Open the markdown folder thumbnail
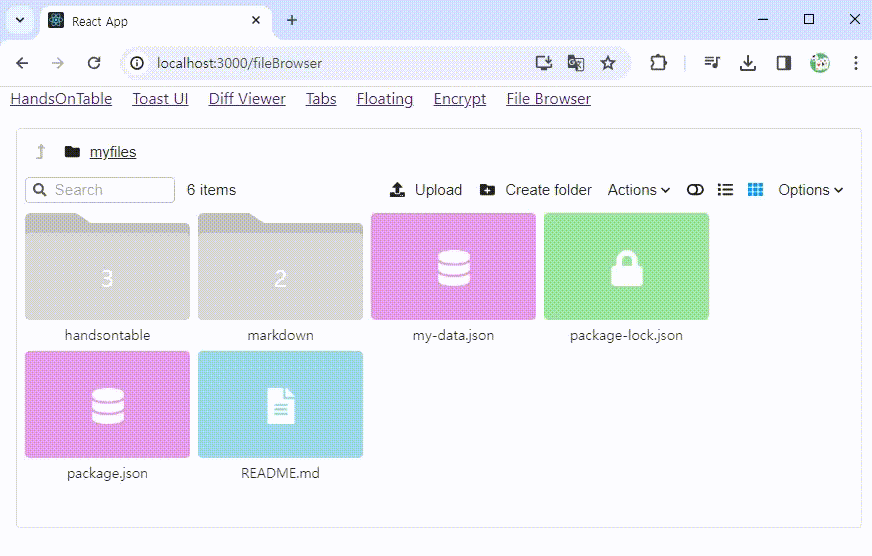 pos(280,266)
